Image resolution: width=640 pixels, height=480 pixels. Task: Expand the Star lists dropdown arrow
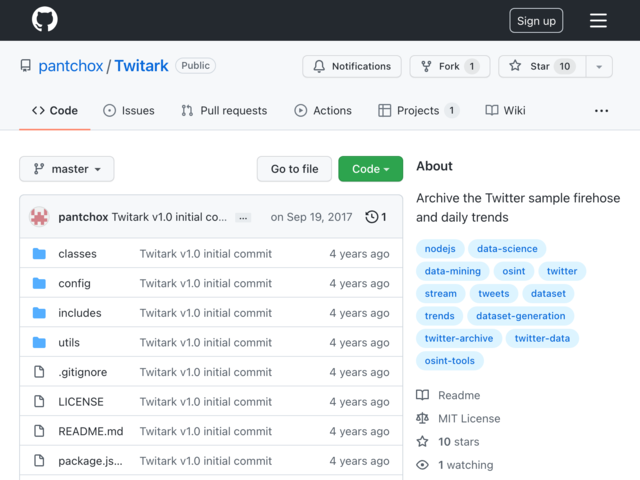point(599,67)
